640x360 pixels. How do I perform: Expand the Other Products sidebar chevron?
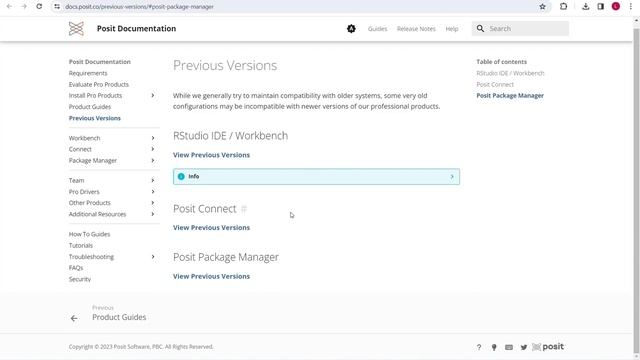pyautogui.click(x=153, y=202)
